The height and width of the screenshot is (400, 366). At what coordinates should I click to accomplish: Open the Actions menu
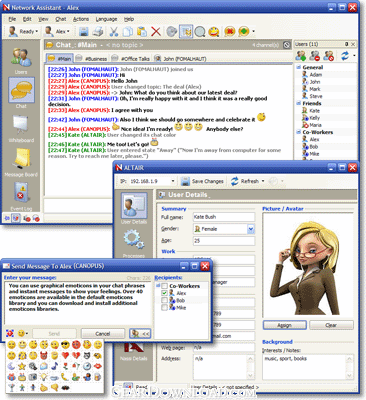point(81,19)
